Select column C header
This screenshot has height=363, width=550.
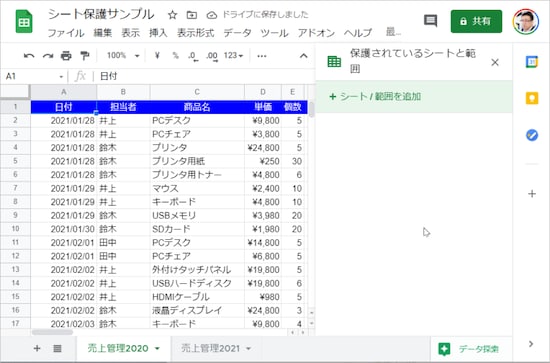197,92
